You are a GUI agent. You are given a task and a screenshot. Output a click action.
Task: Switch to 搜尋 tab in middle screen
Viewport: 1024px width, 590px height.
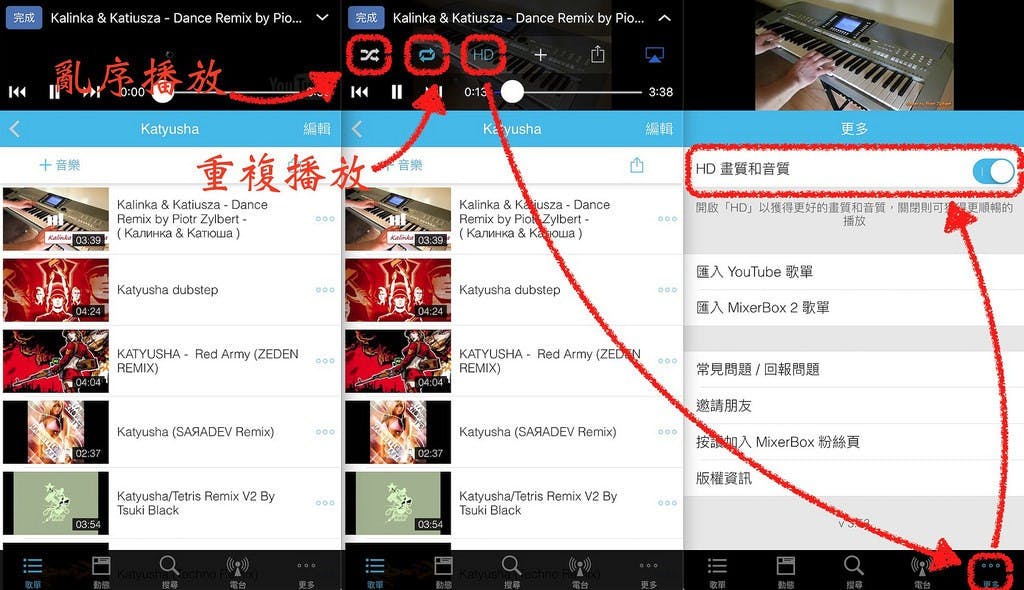[511, 572]
